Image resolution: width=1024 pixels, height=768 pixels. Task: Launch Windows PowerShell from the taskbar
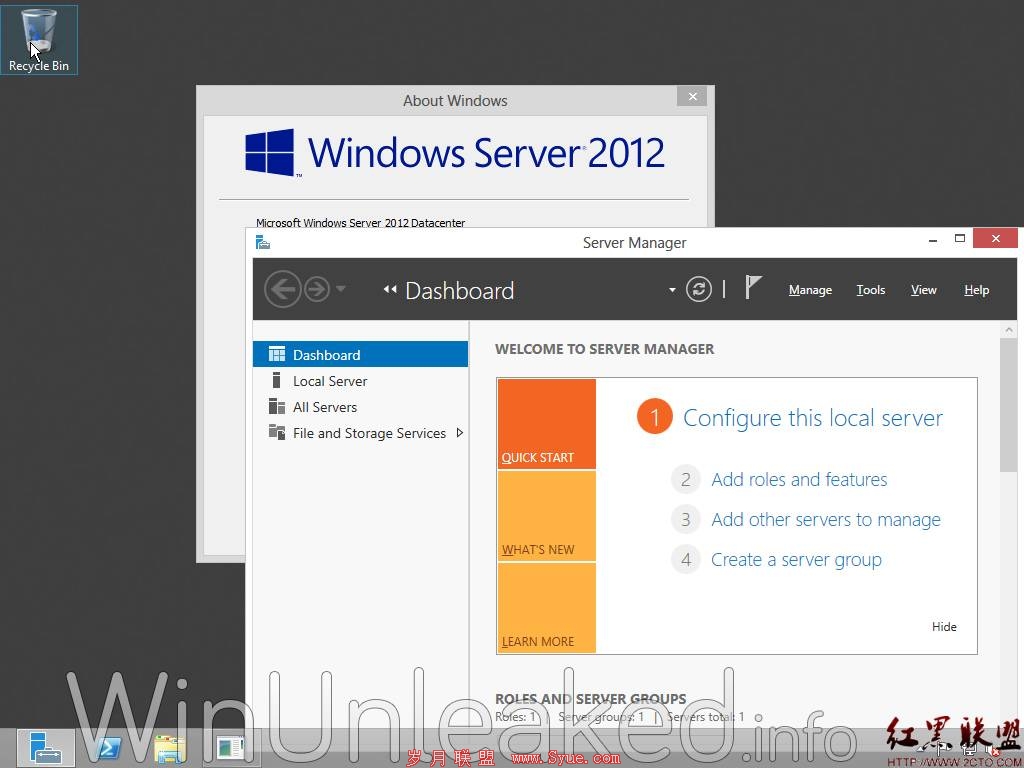pos(107,748)
